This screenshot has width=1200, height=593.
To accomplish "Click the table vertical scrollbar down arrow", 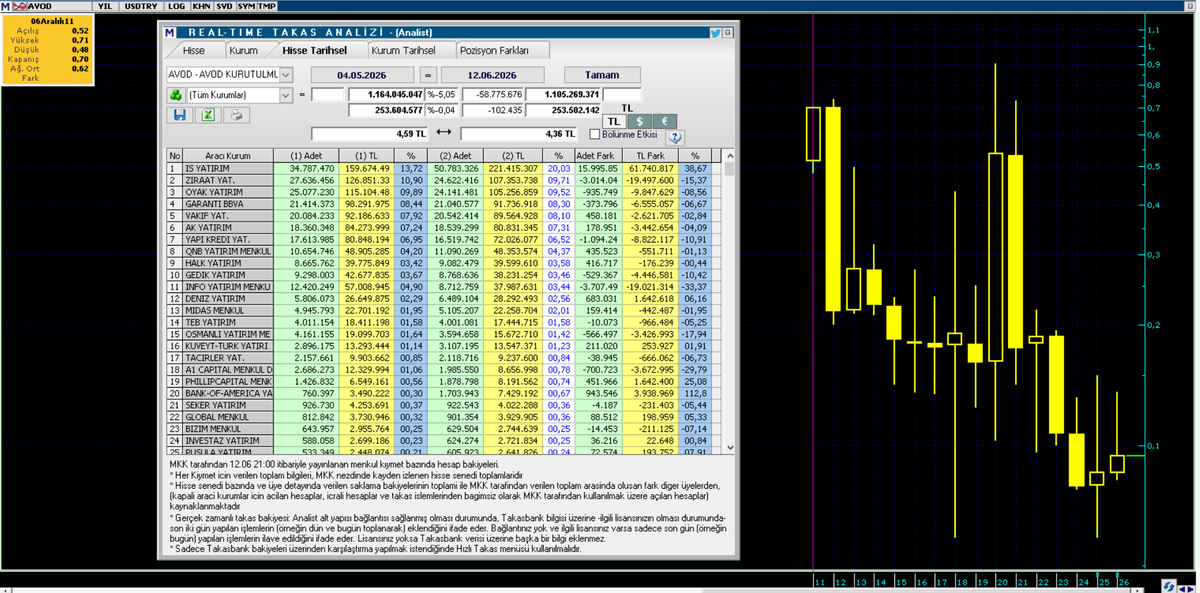I will 729,450.
